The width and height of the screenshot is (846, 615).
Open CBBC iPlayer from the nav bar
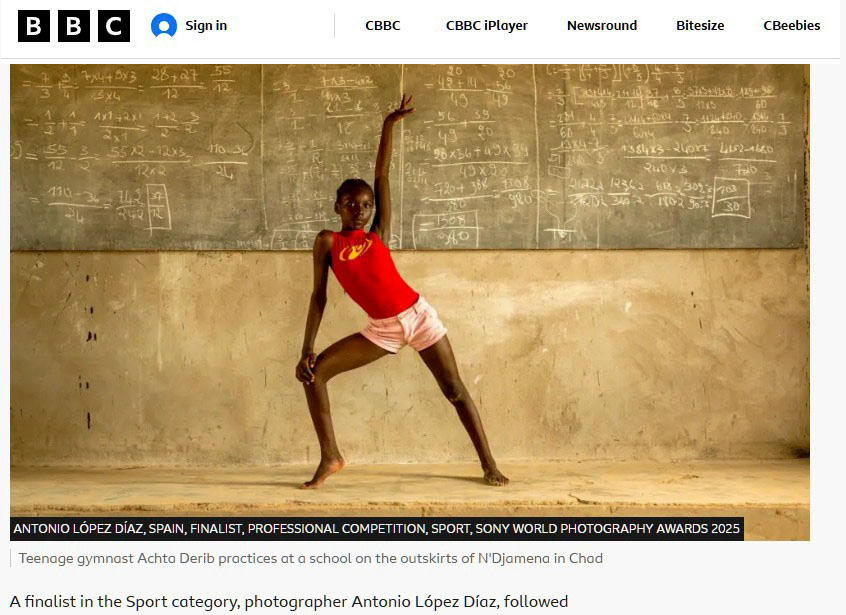pos(487,25)
